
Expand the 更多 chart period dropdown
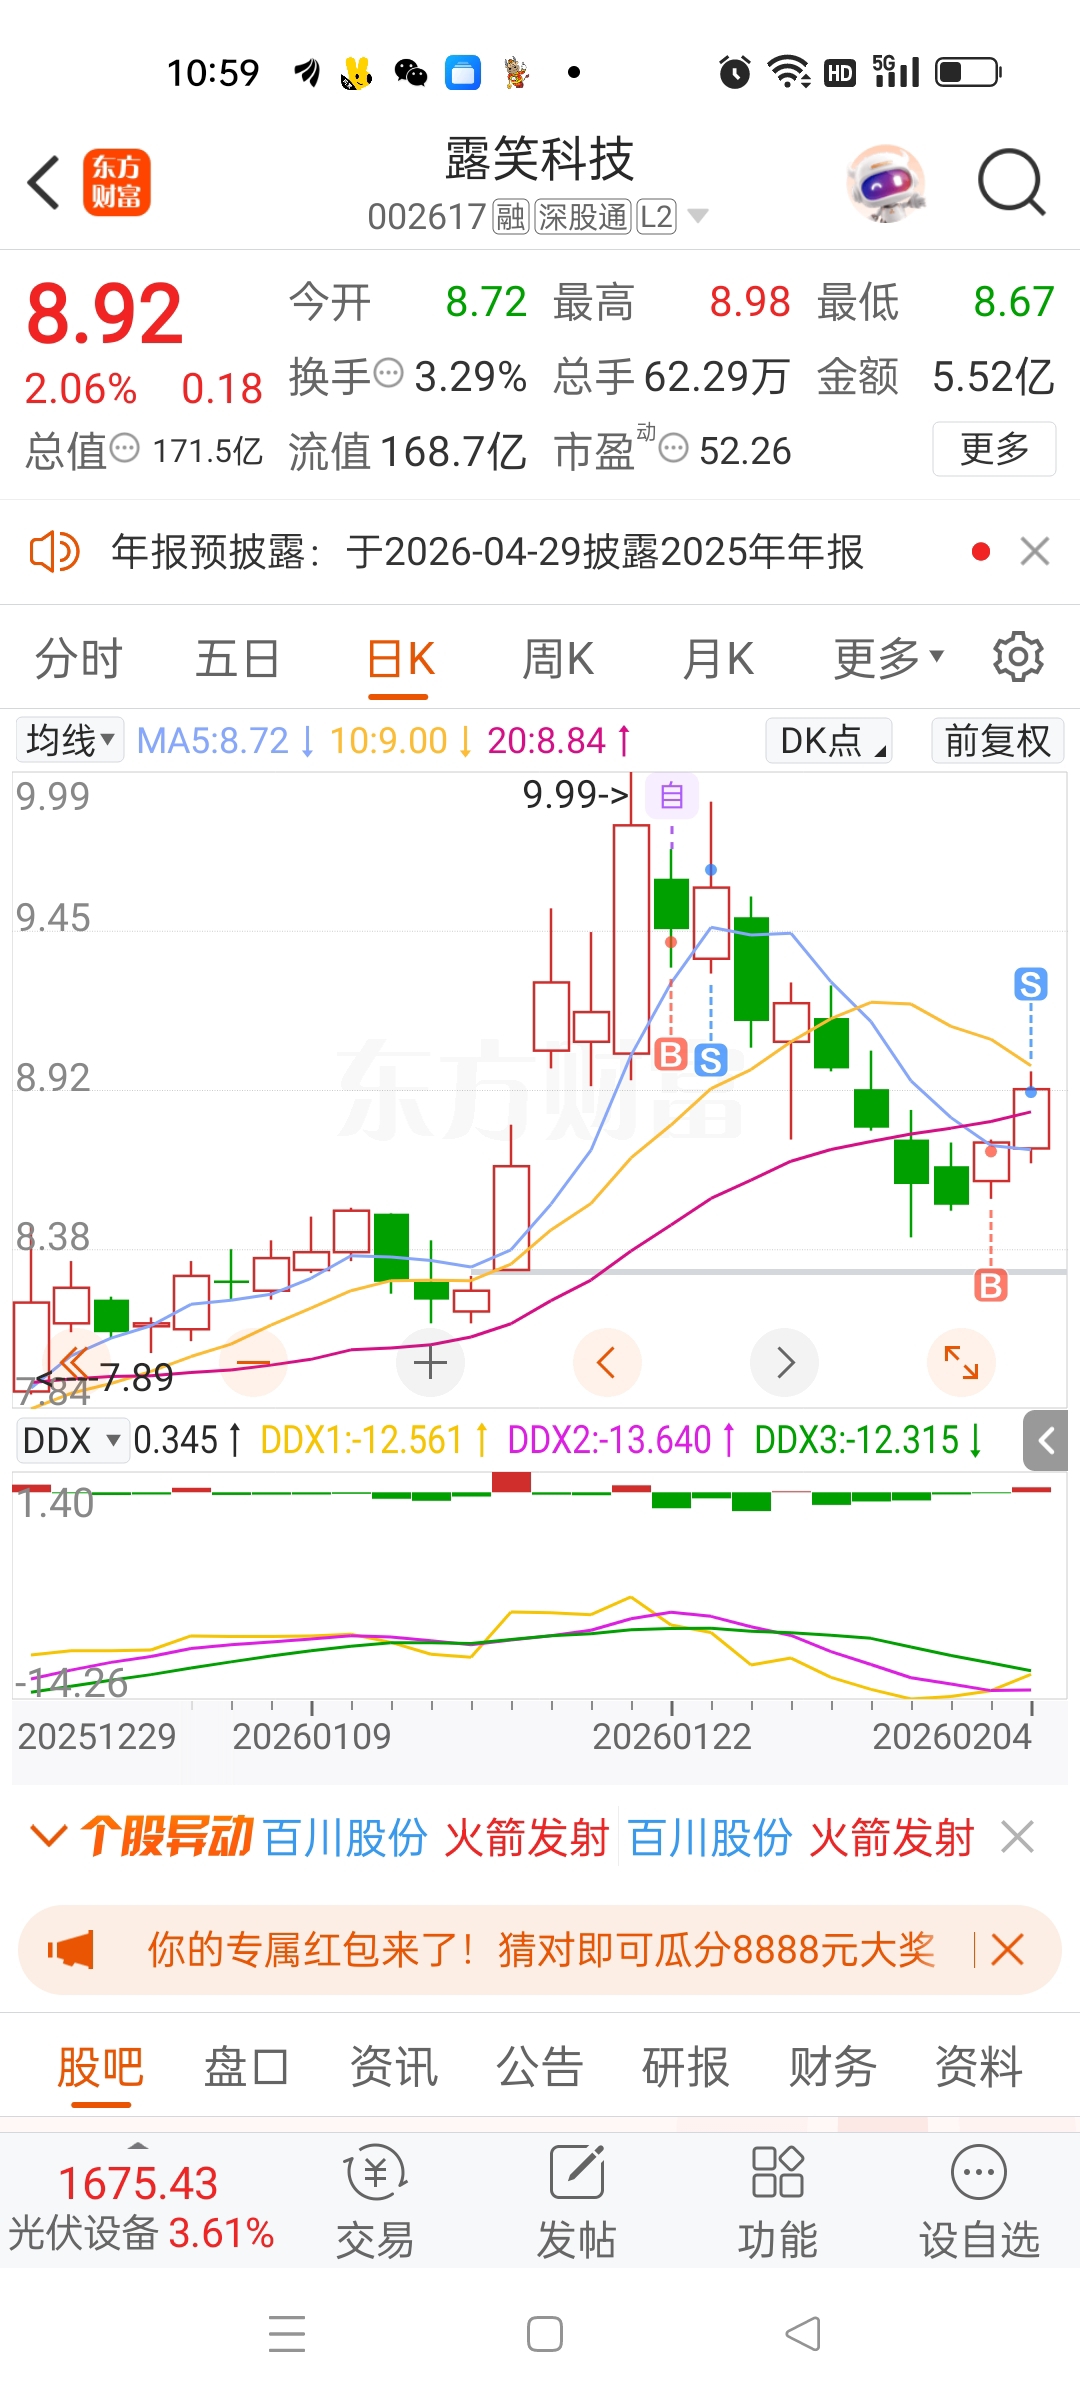888,660
